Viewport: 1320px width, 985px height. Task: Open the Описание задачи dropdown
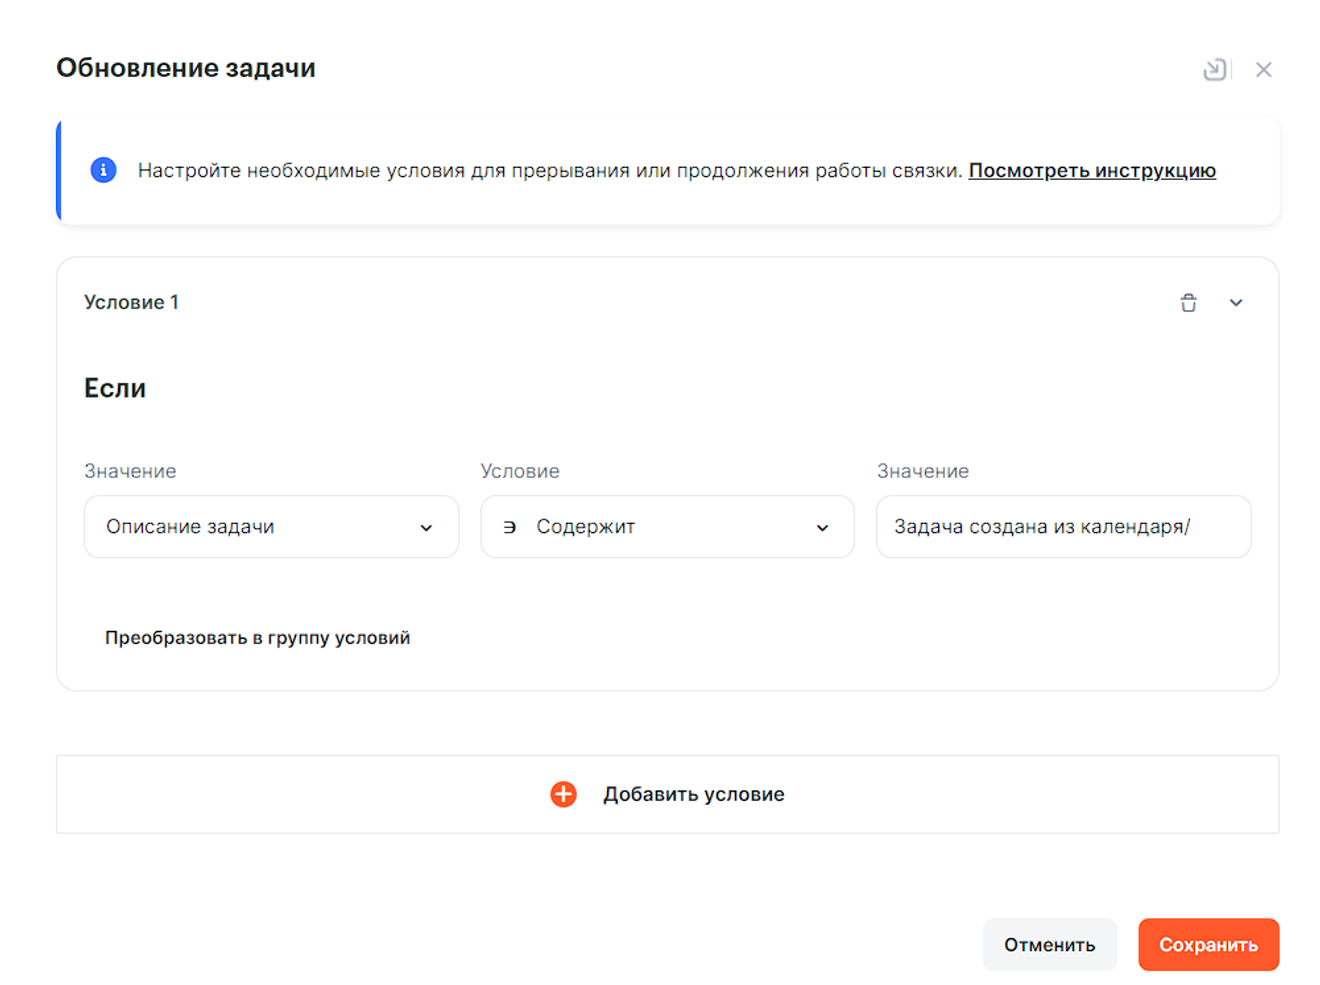[270, 527]
